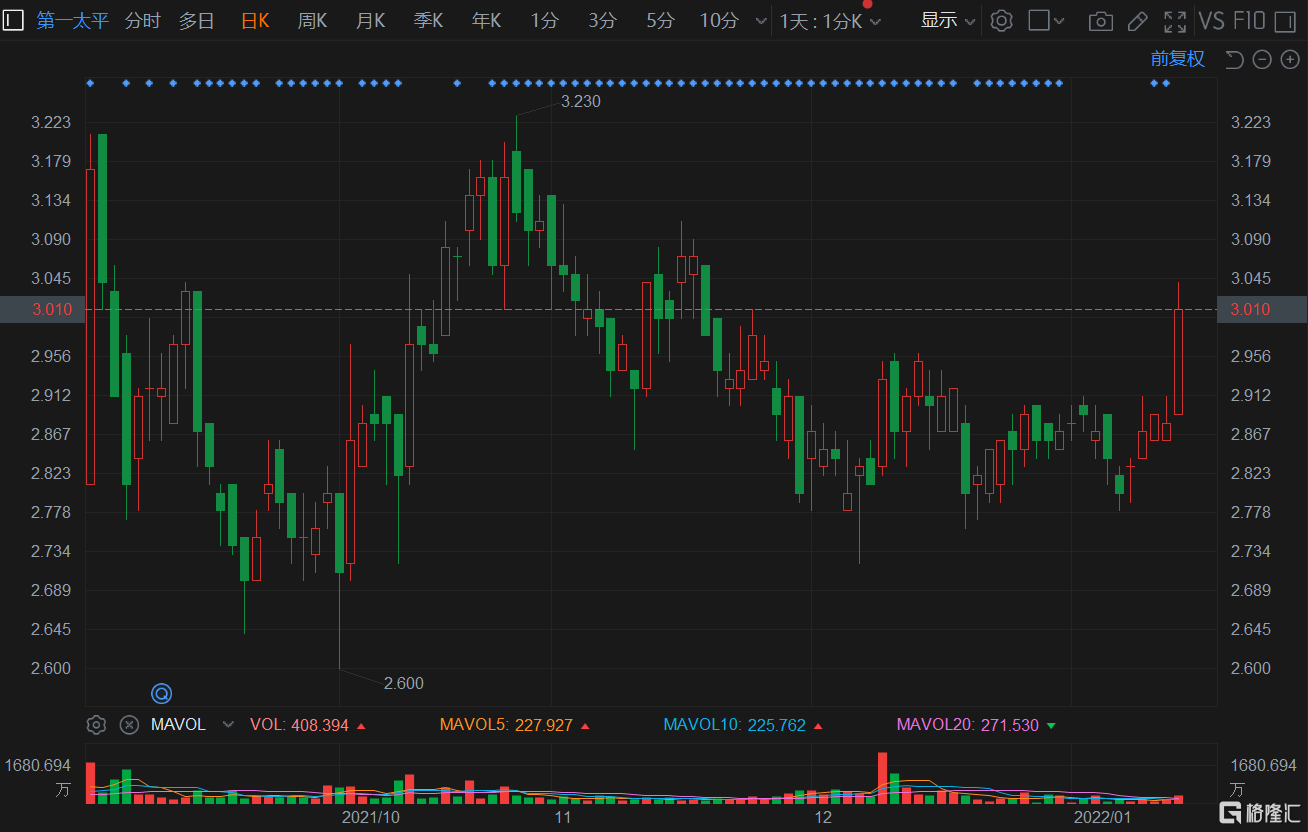The image size is (1308, 832).
Task: Toggle the left sidebar panel icon
Action: click(14, 20)
